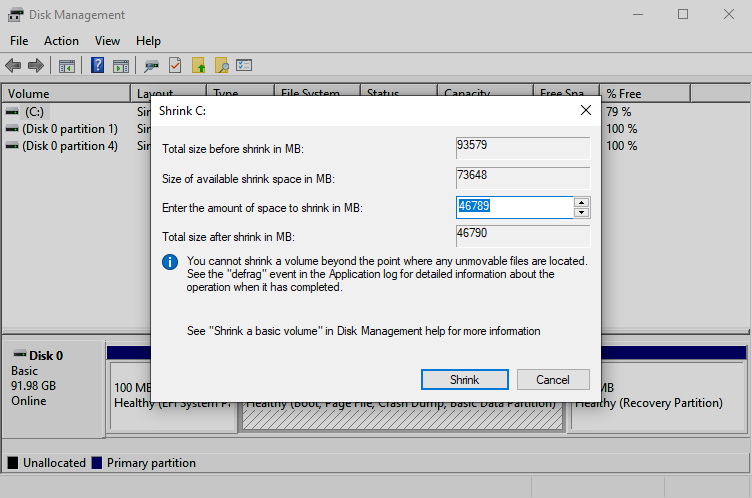Open Help via blue question mark icon

click(98, 66)
